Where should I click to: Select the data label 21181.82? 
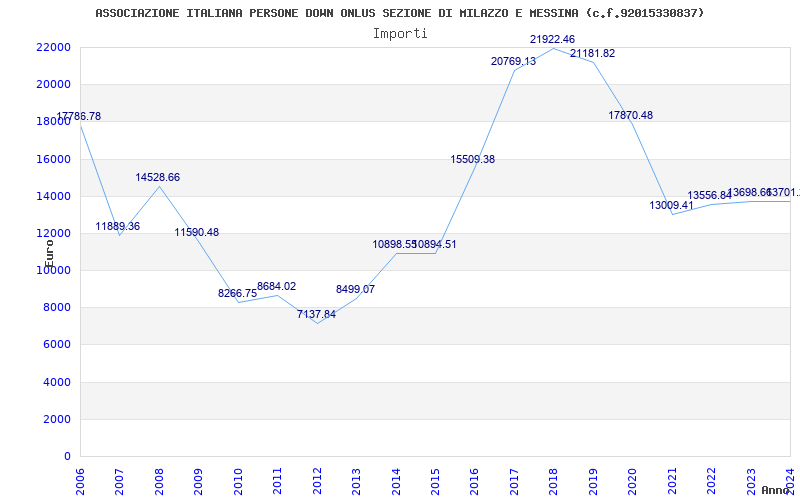[x=592, y=54]
